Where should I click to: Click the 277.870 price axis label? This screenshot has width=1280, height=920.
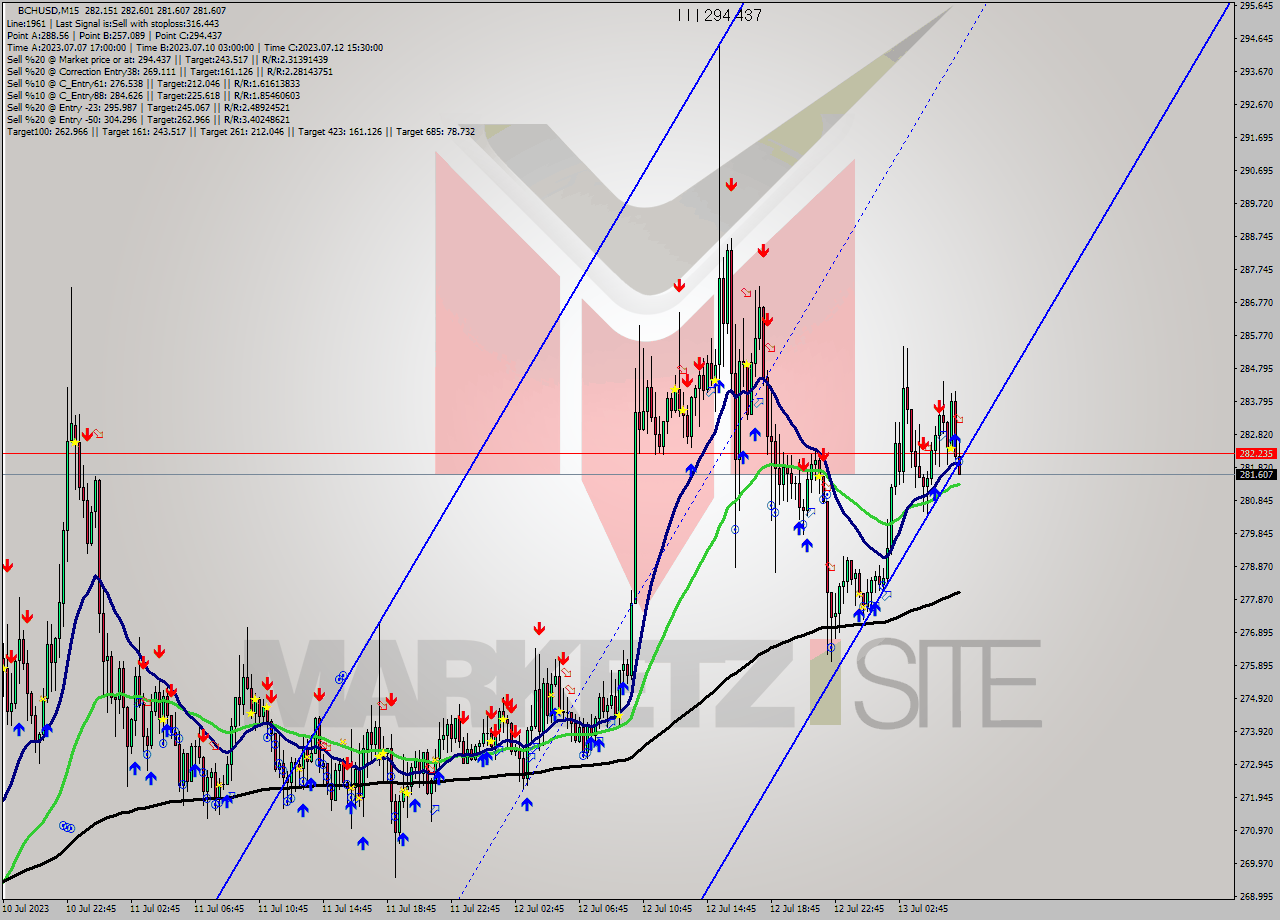(x=1257, y=600)
